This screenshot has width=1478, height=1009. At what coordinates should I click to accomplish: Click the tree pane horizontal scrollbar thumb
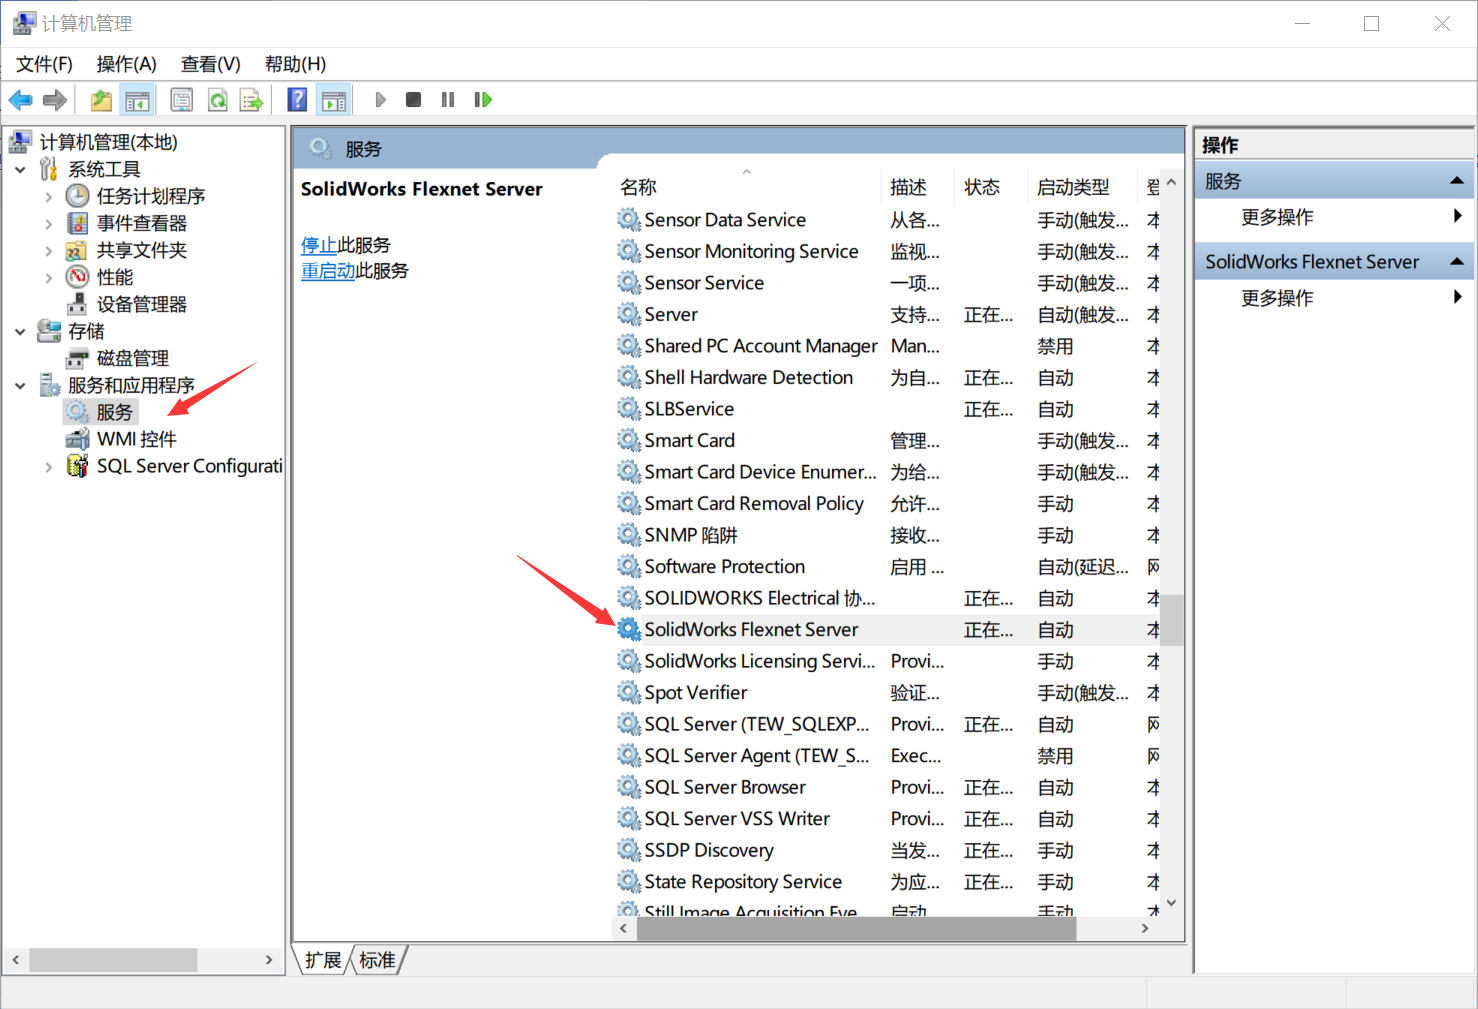coord(113,960)
